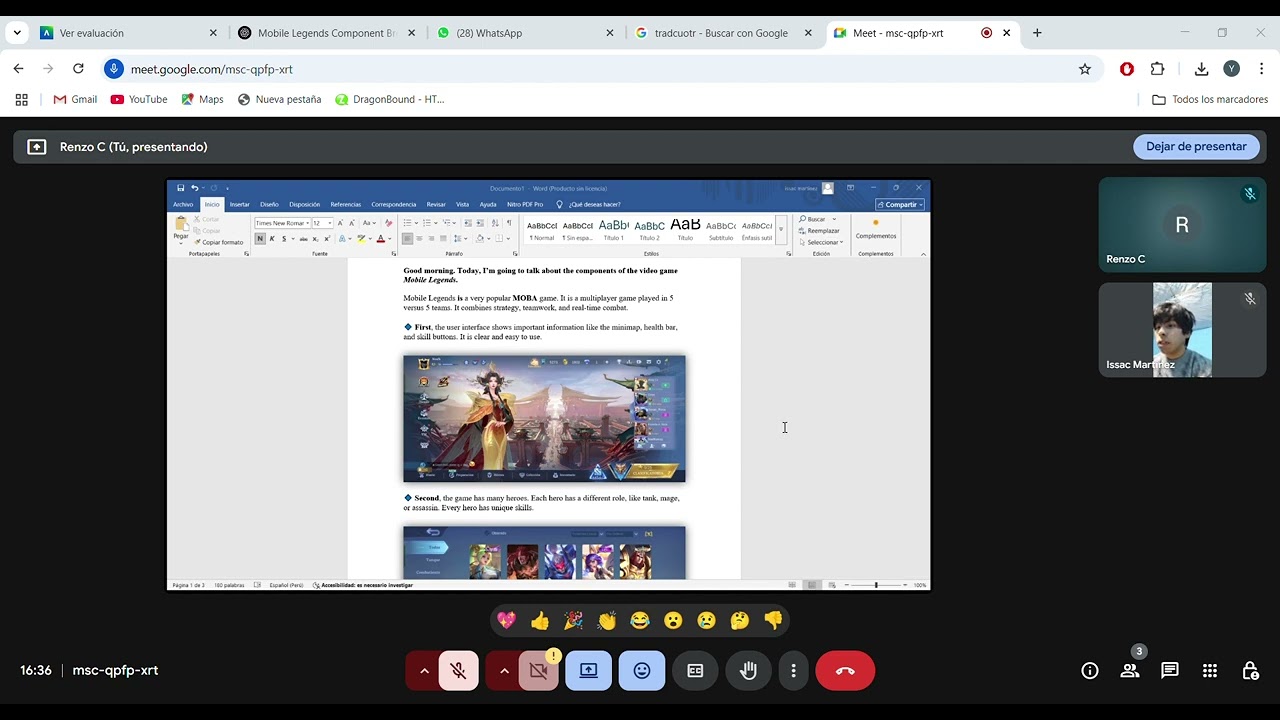Image resolution: width=1280 pixels, height=720 pixels.
Task: Open meeting details info icon
Action: coord(1090,671)
